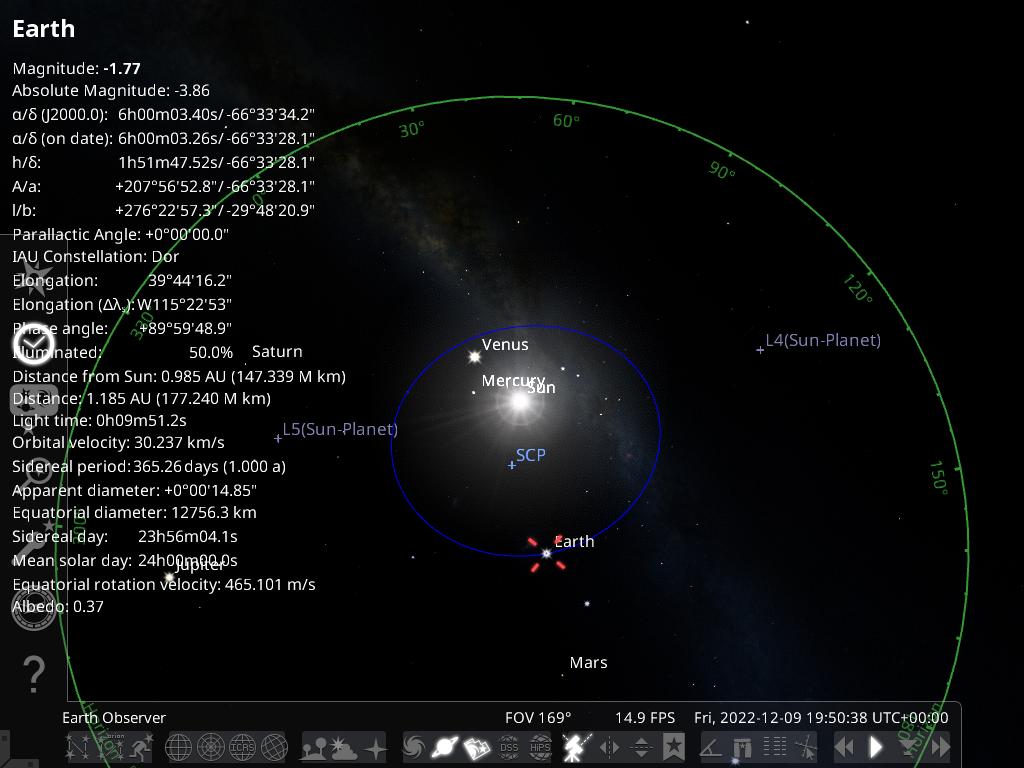Open date and time clock icon
This screenshot has height=768, width=1024.
pos(33,343)
